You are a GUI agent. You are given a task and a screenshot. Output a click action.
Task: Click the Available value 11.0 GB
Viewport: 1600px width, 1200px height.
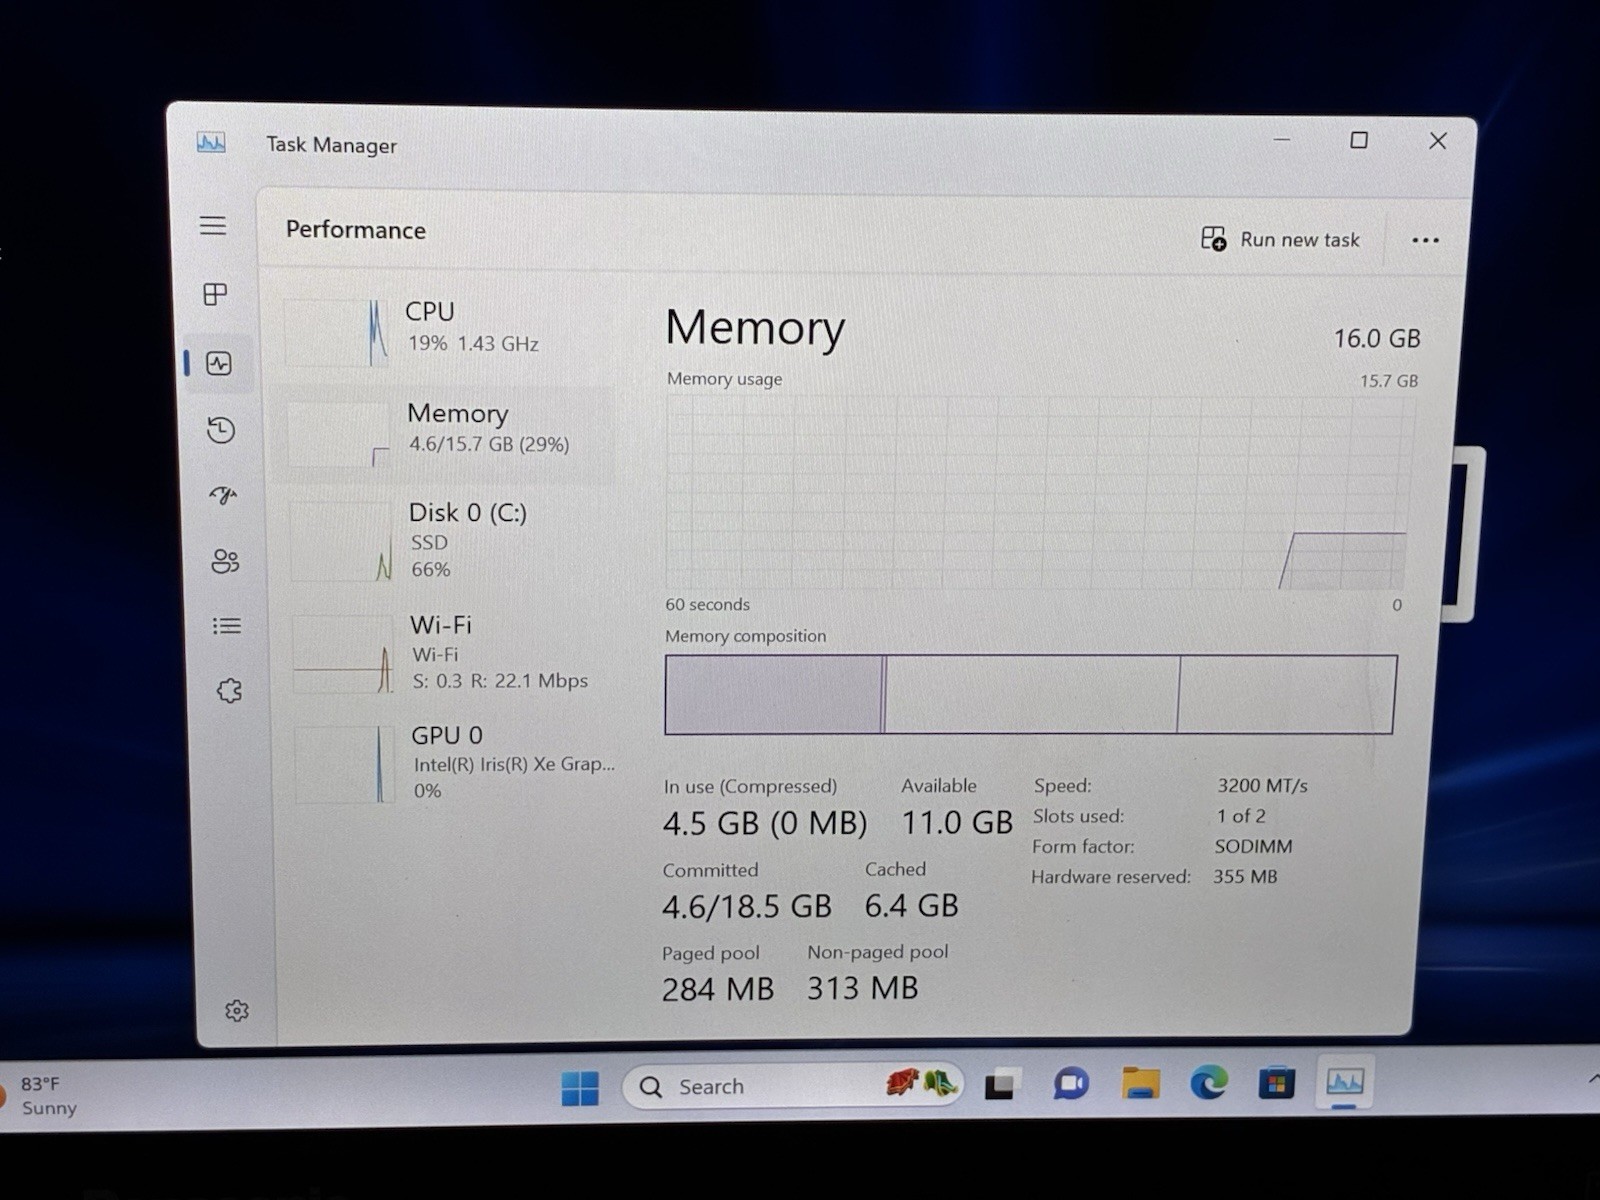pos(957,822)
